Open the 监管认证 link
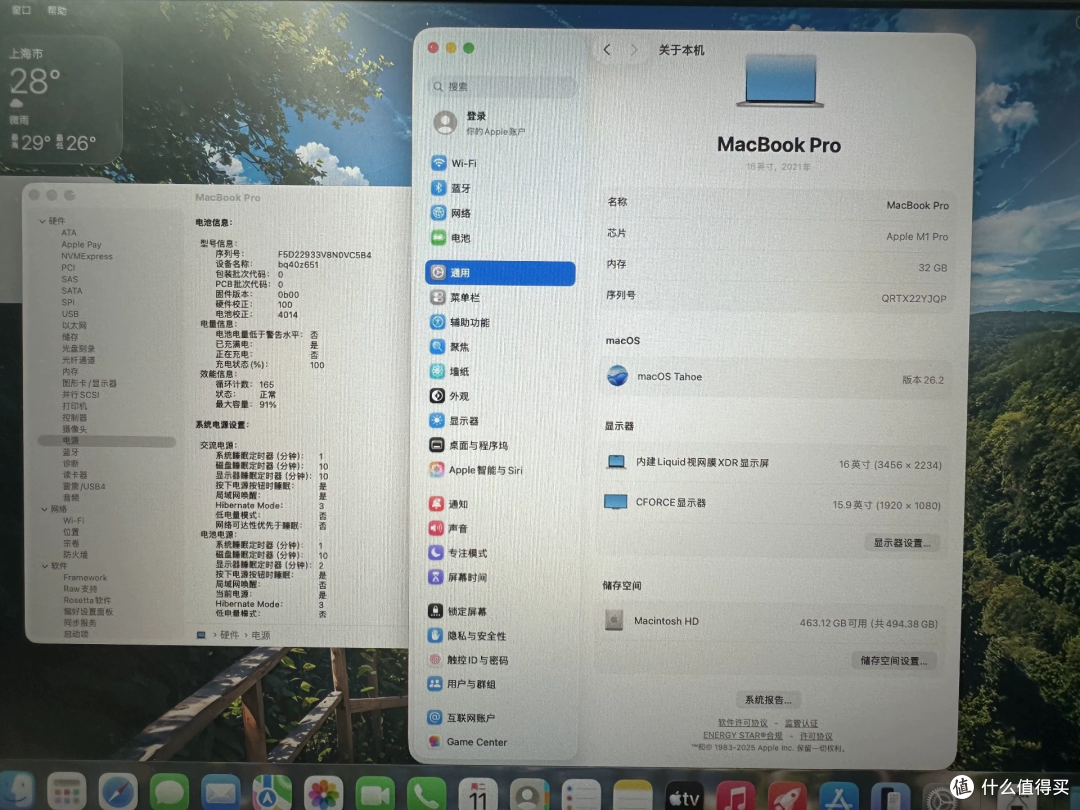This screenshot has width=1080, height=810. tap(801, 723)
